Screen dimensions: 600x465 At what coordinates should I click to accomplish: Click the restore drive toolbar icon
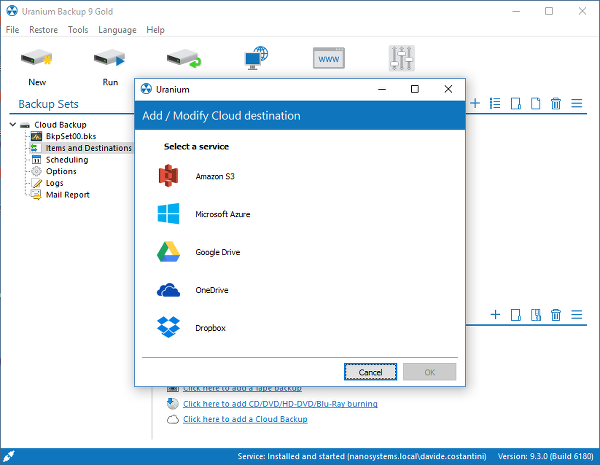pyautogui.click(x=184, y=59)
